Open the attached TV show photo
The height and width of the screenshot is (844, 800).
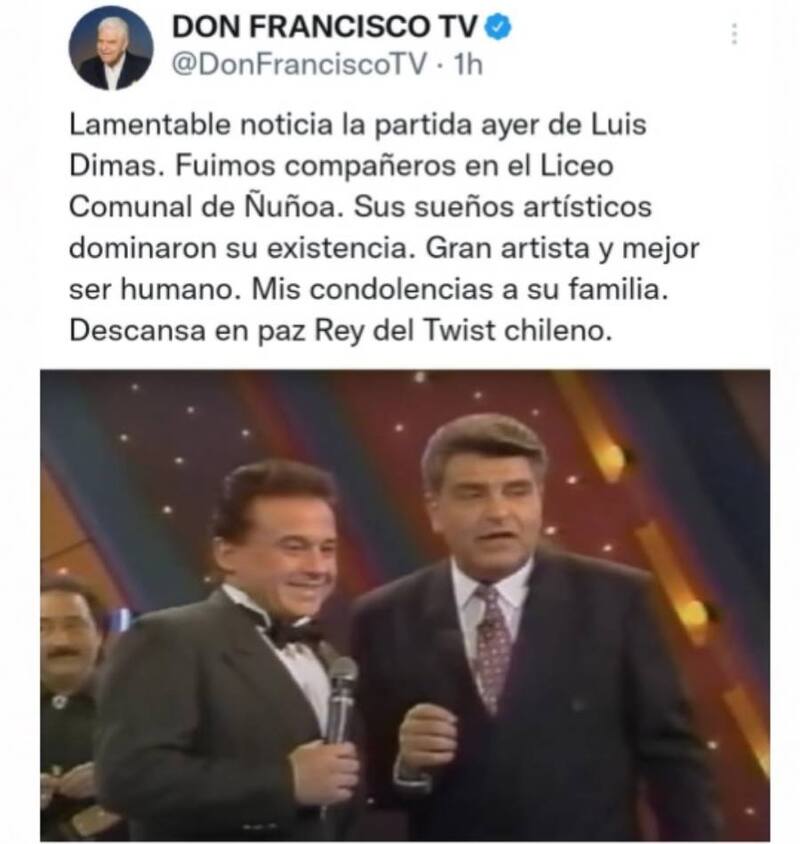click(x=405, y=605)
